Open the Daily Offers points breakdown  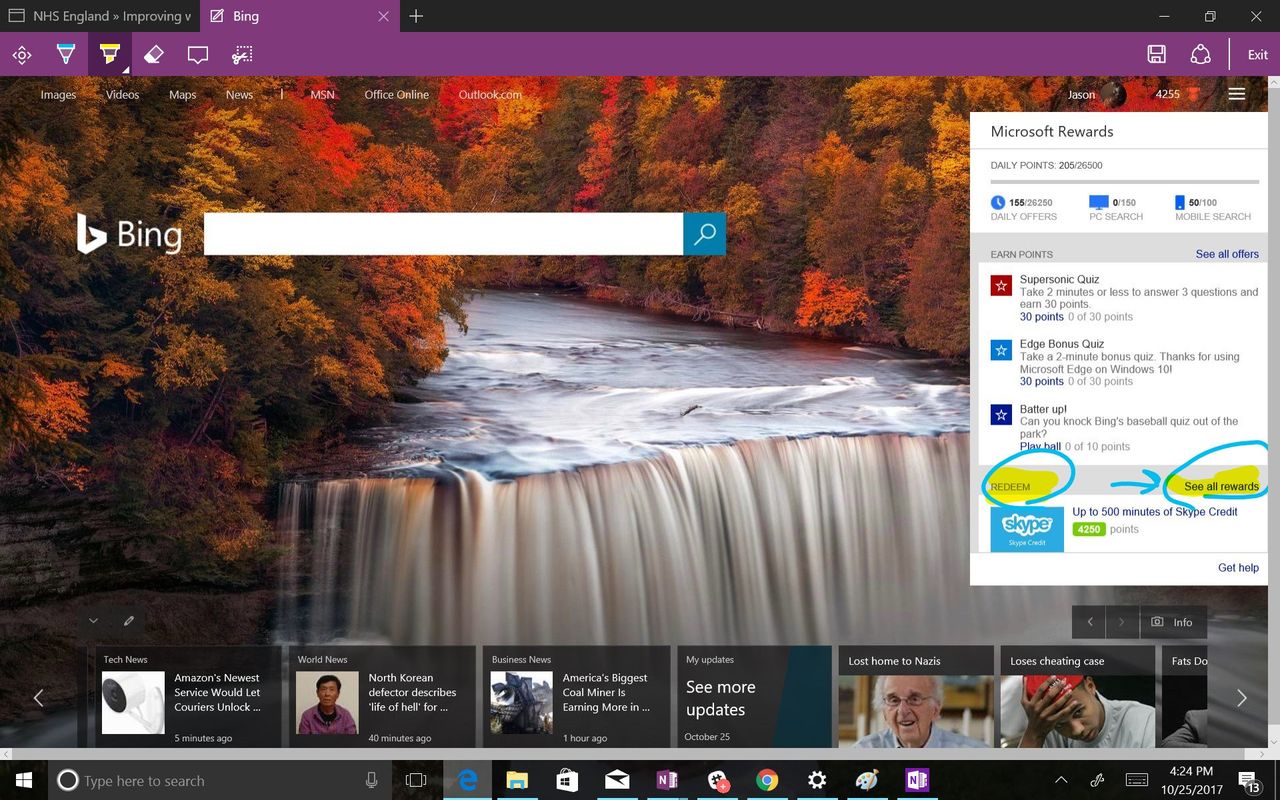1022,208
